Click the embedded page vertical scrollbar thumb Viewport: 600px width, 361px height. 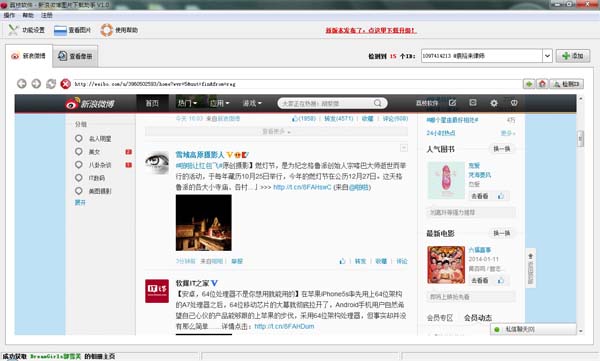point(580,139)
